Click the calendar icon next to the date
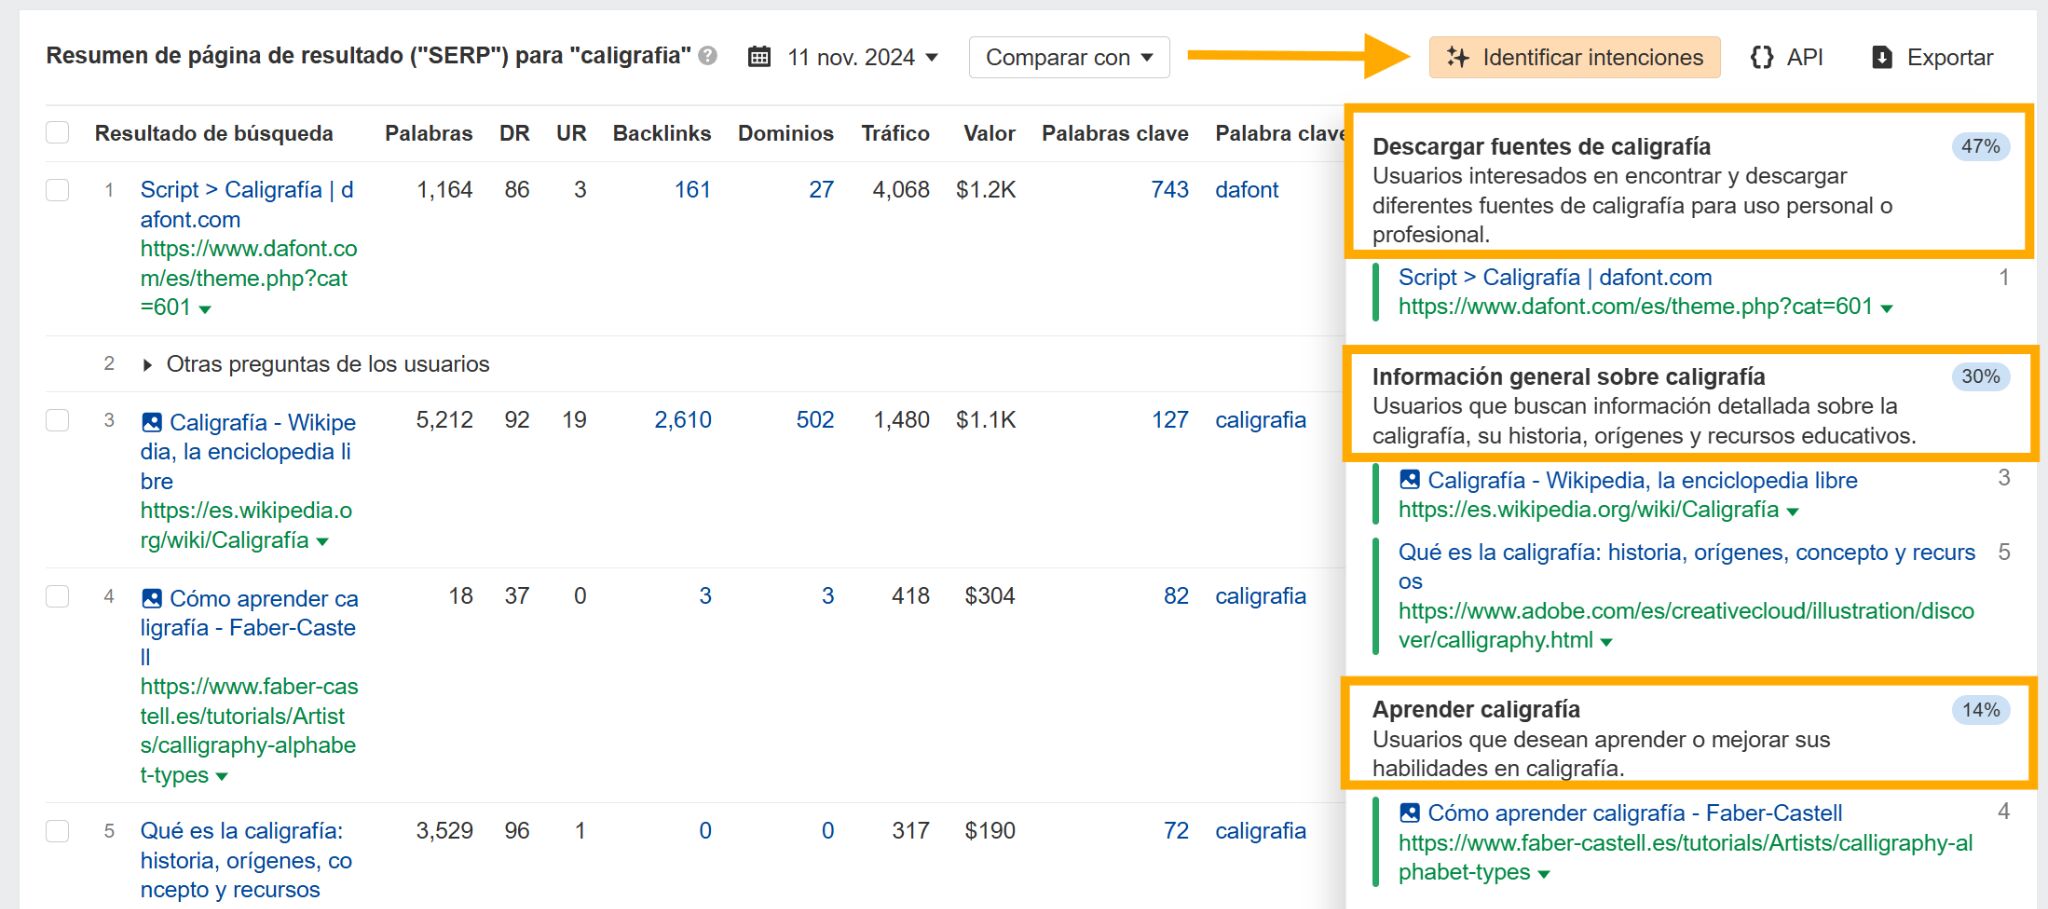 760,57
